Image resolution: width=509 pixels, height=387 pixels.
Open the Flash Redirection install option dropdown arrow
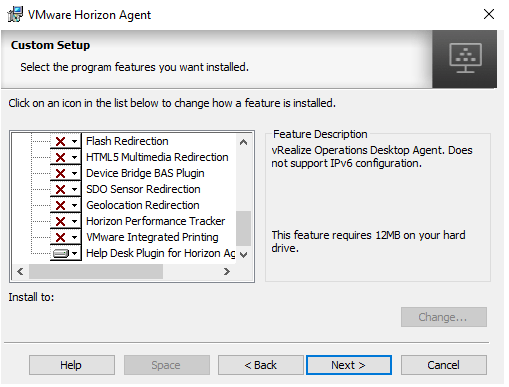tap(75, 141)
